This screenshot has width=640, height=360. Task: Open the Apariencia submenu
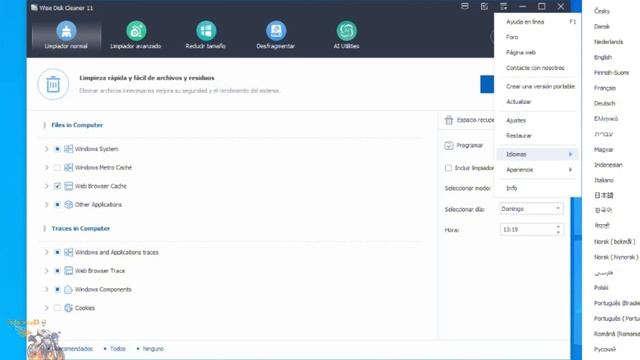click(x=537, y=170)
